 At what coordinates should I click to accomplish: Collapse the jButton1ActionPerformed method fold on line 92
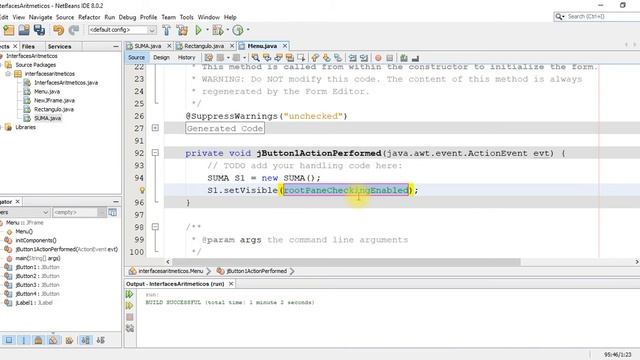point(155,153)
